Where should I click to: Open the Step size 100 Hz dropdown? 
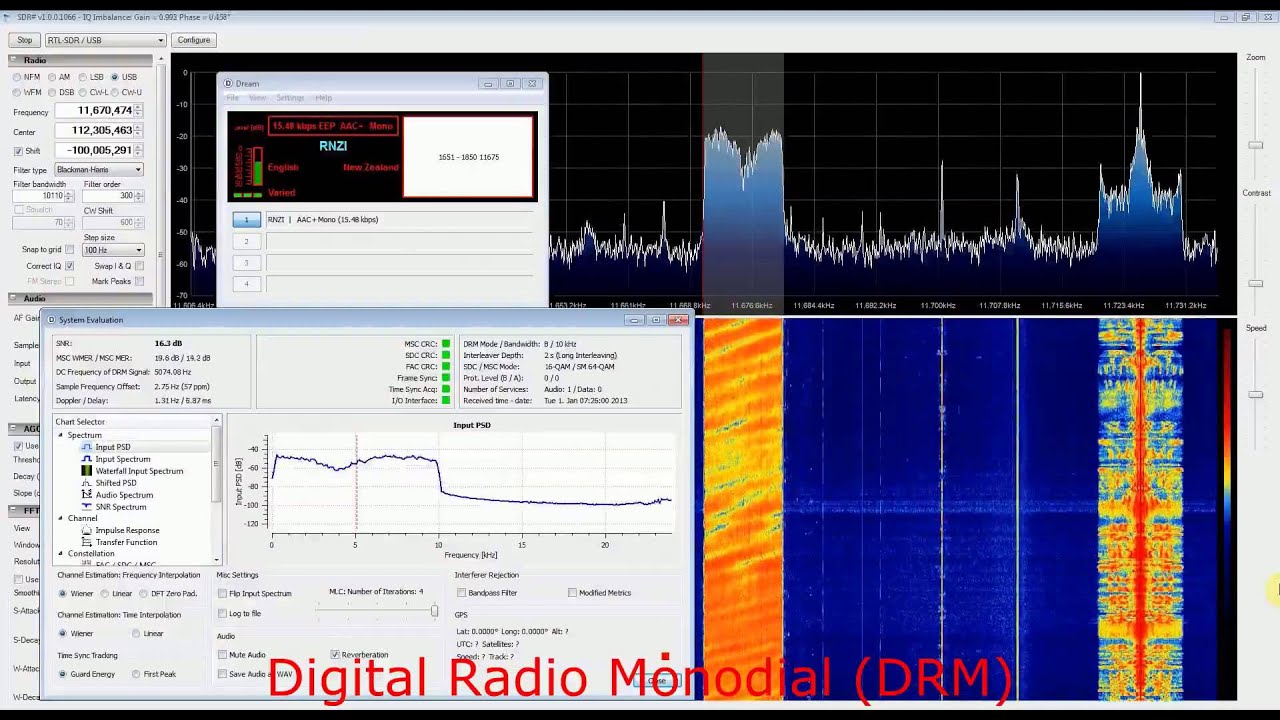[x=113, y=250]
